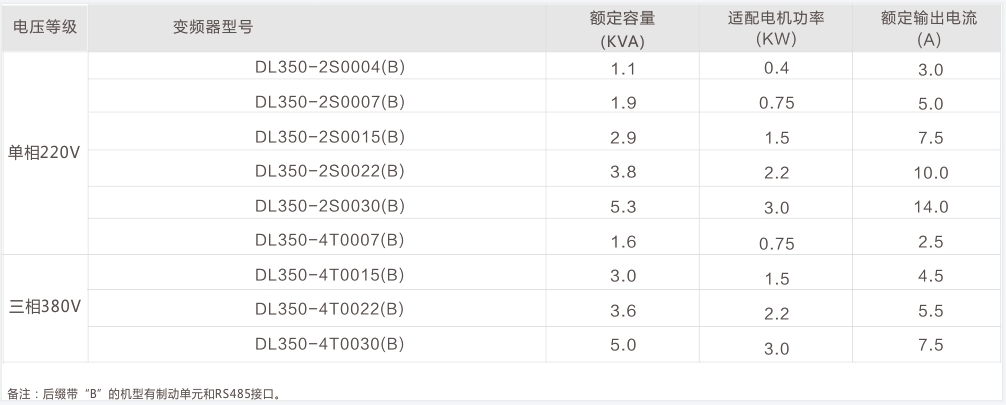Select the DL350-2S0015(B) row entry
1006x405 pixels.
(x=329, y=136)
